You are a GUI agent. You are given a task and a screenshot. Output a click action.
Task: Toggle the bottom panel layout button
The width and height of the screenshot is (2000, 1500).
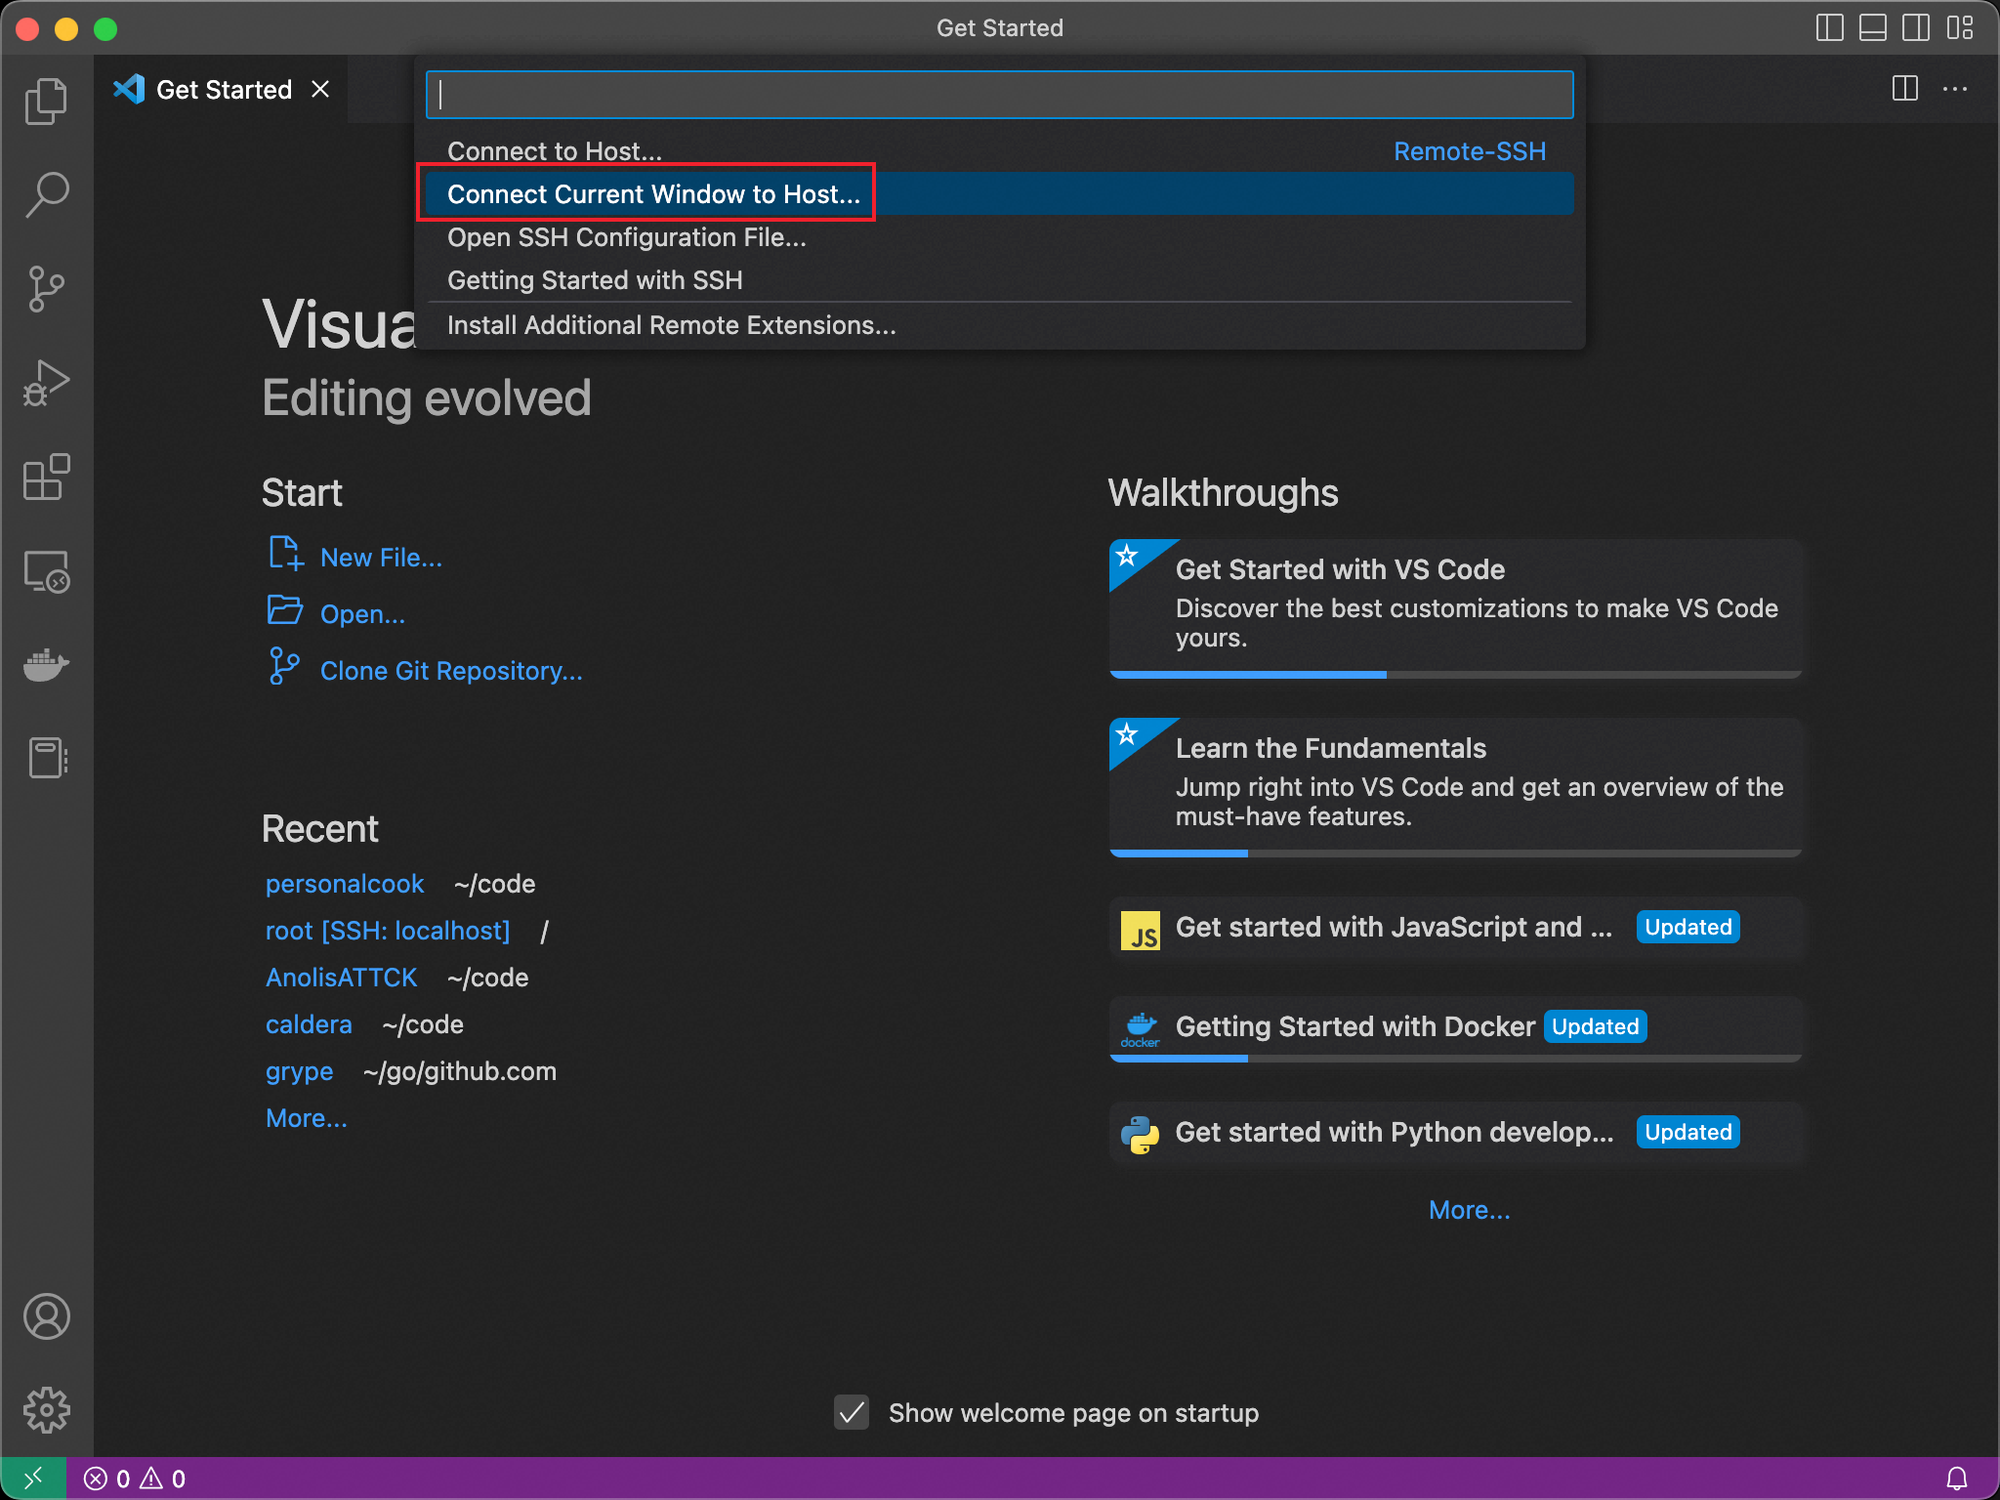click(1872, 28)
